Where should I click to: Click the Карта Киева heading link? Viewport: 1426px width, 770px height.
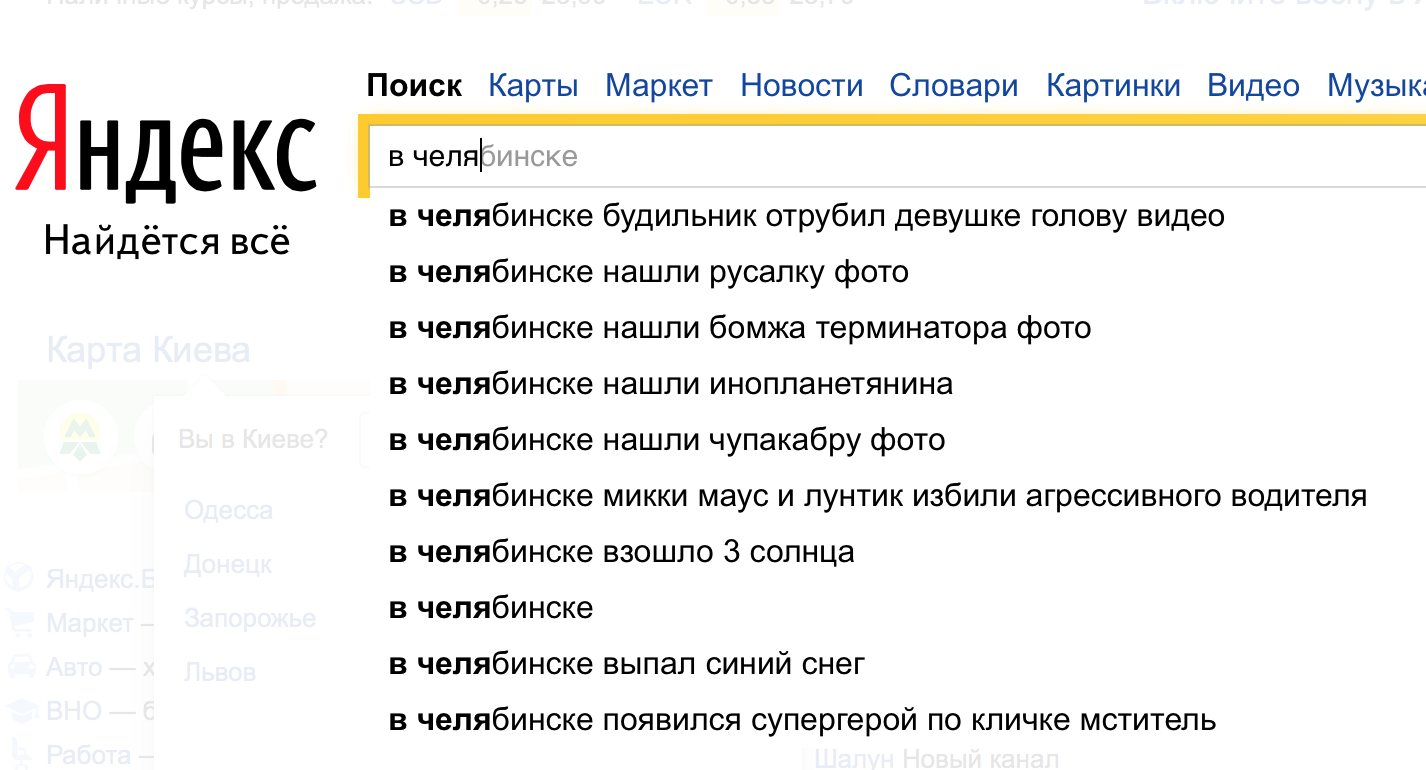[x=148, y=351]
